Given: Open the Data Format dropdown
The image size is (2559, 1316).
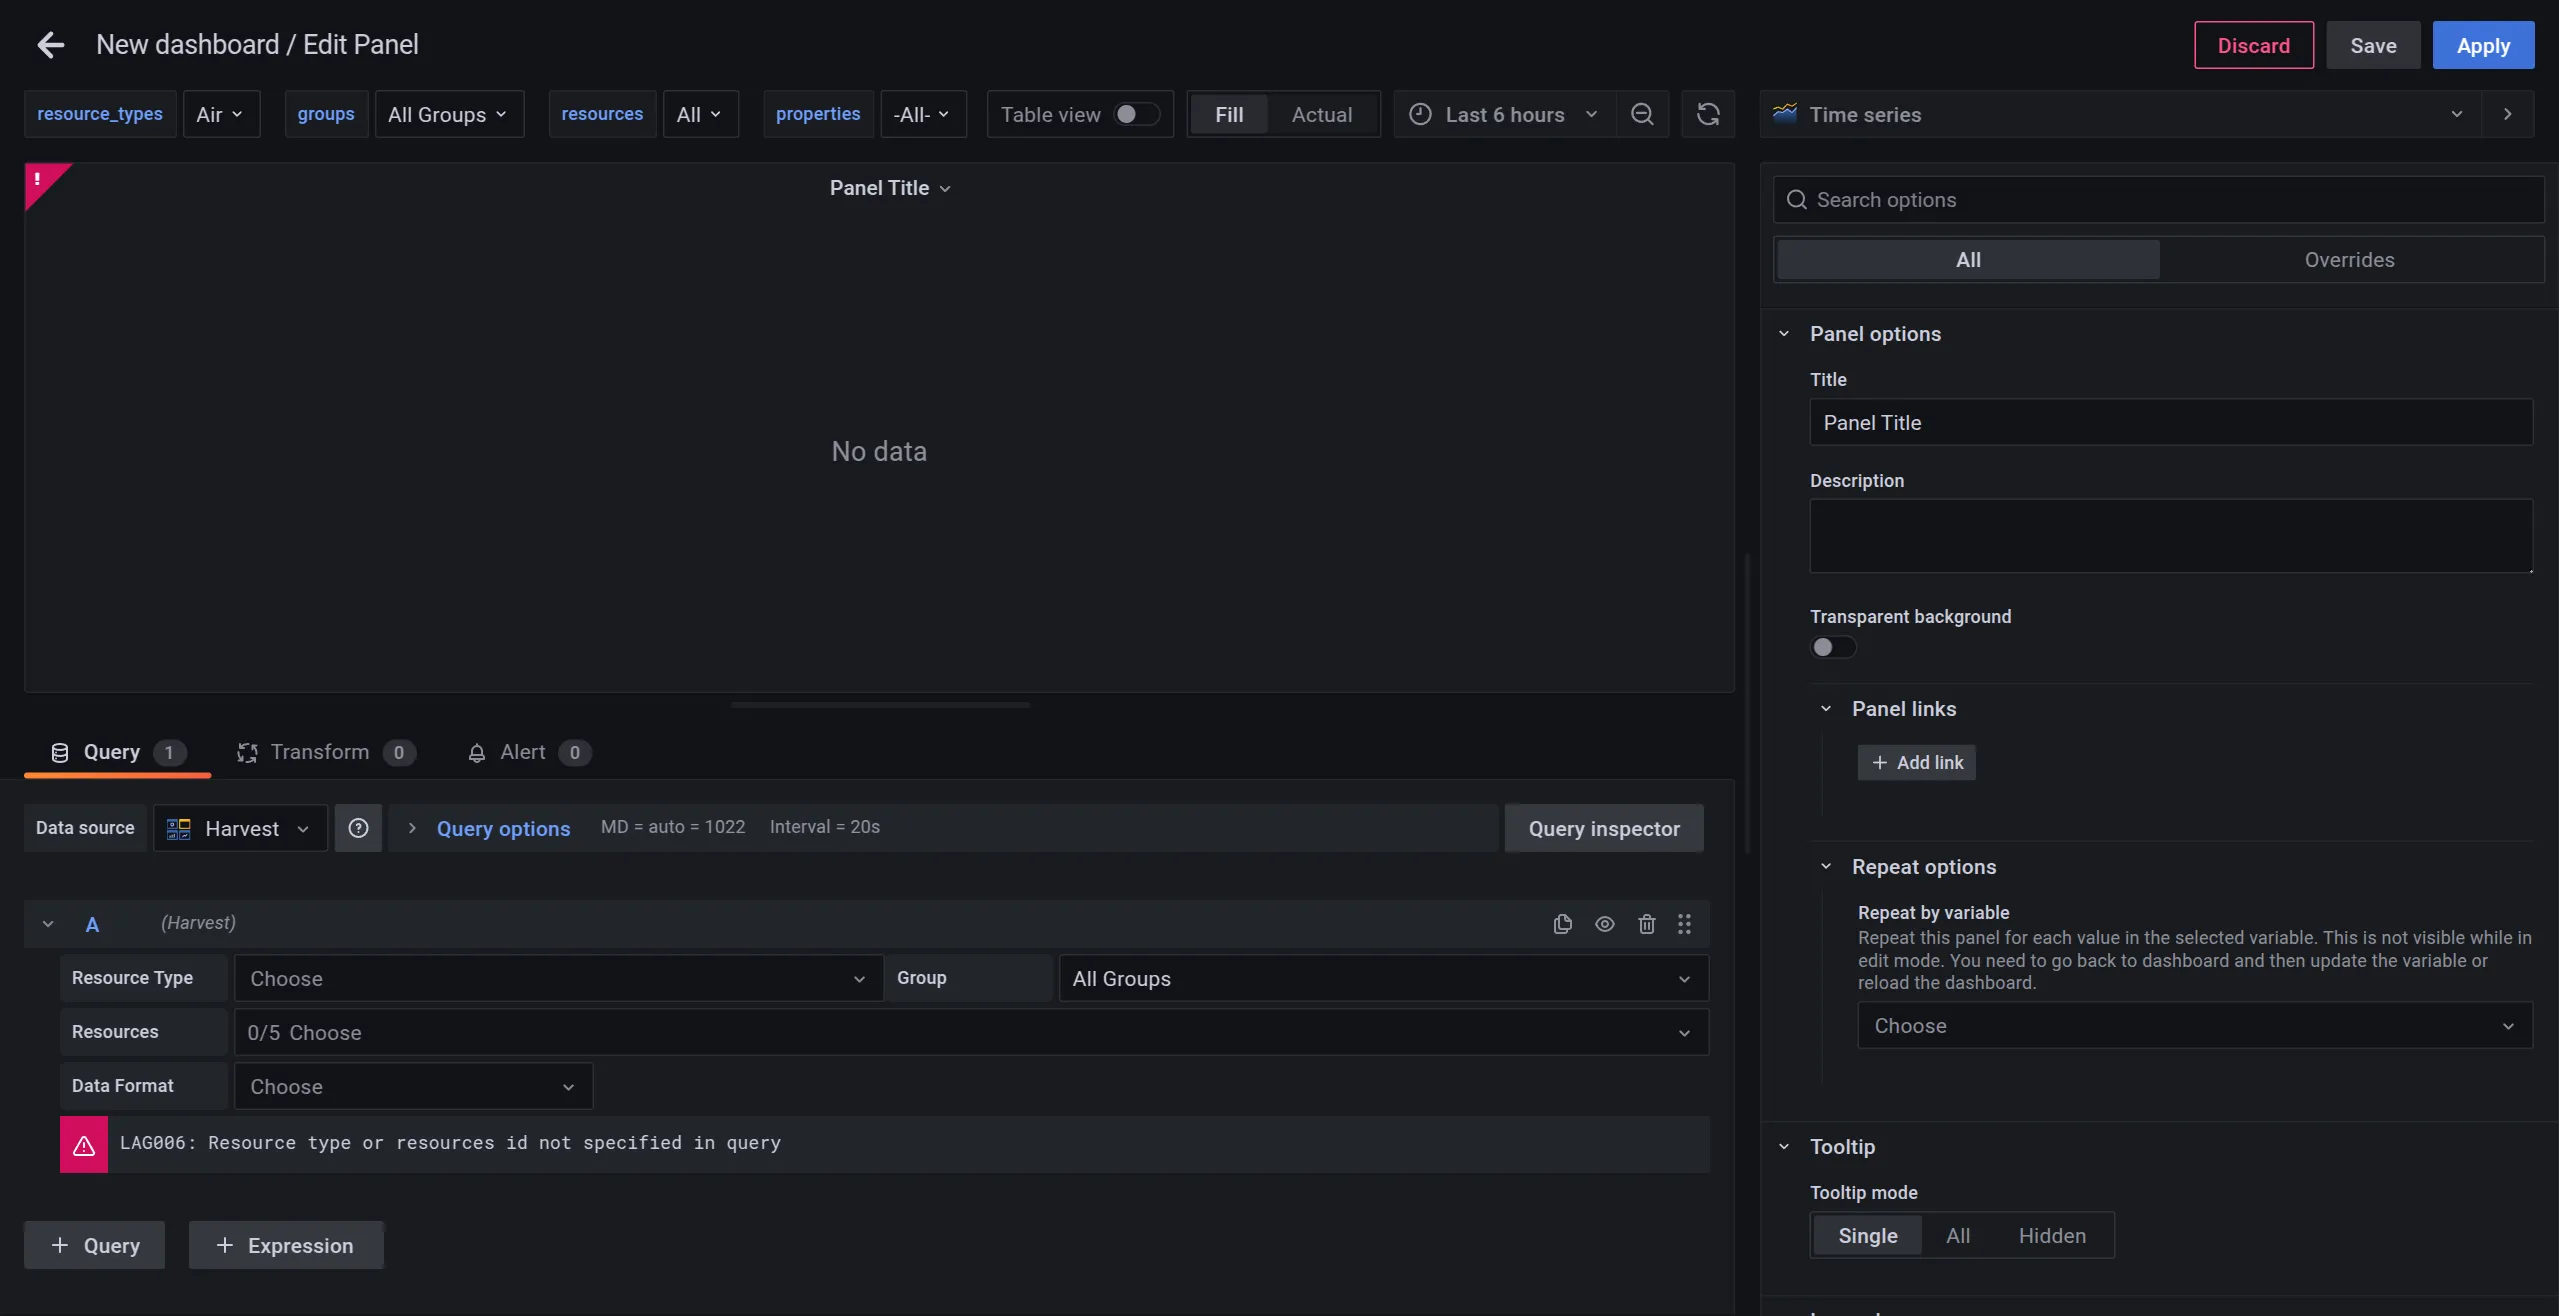Looking at the screenshot, I should click(413, 1086).
